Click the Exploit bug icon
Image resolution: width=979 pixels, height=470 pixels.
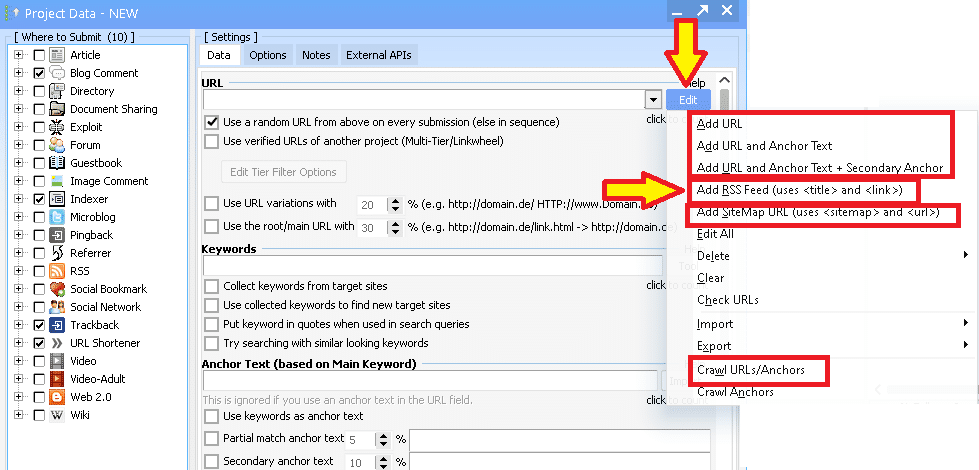57,127
